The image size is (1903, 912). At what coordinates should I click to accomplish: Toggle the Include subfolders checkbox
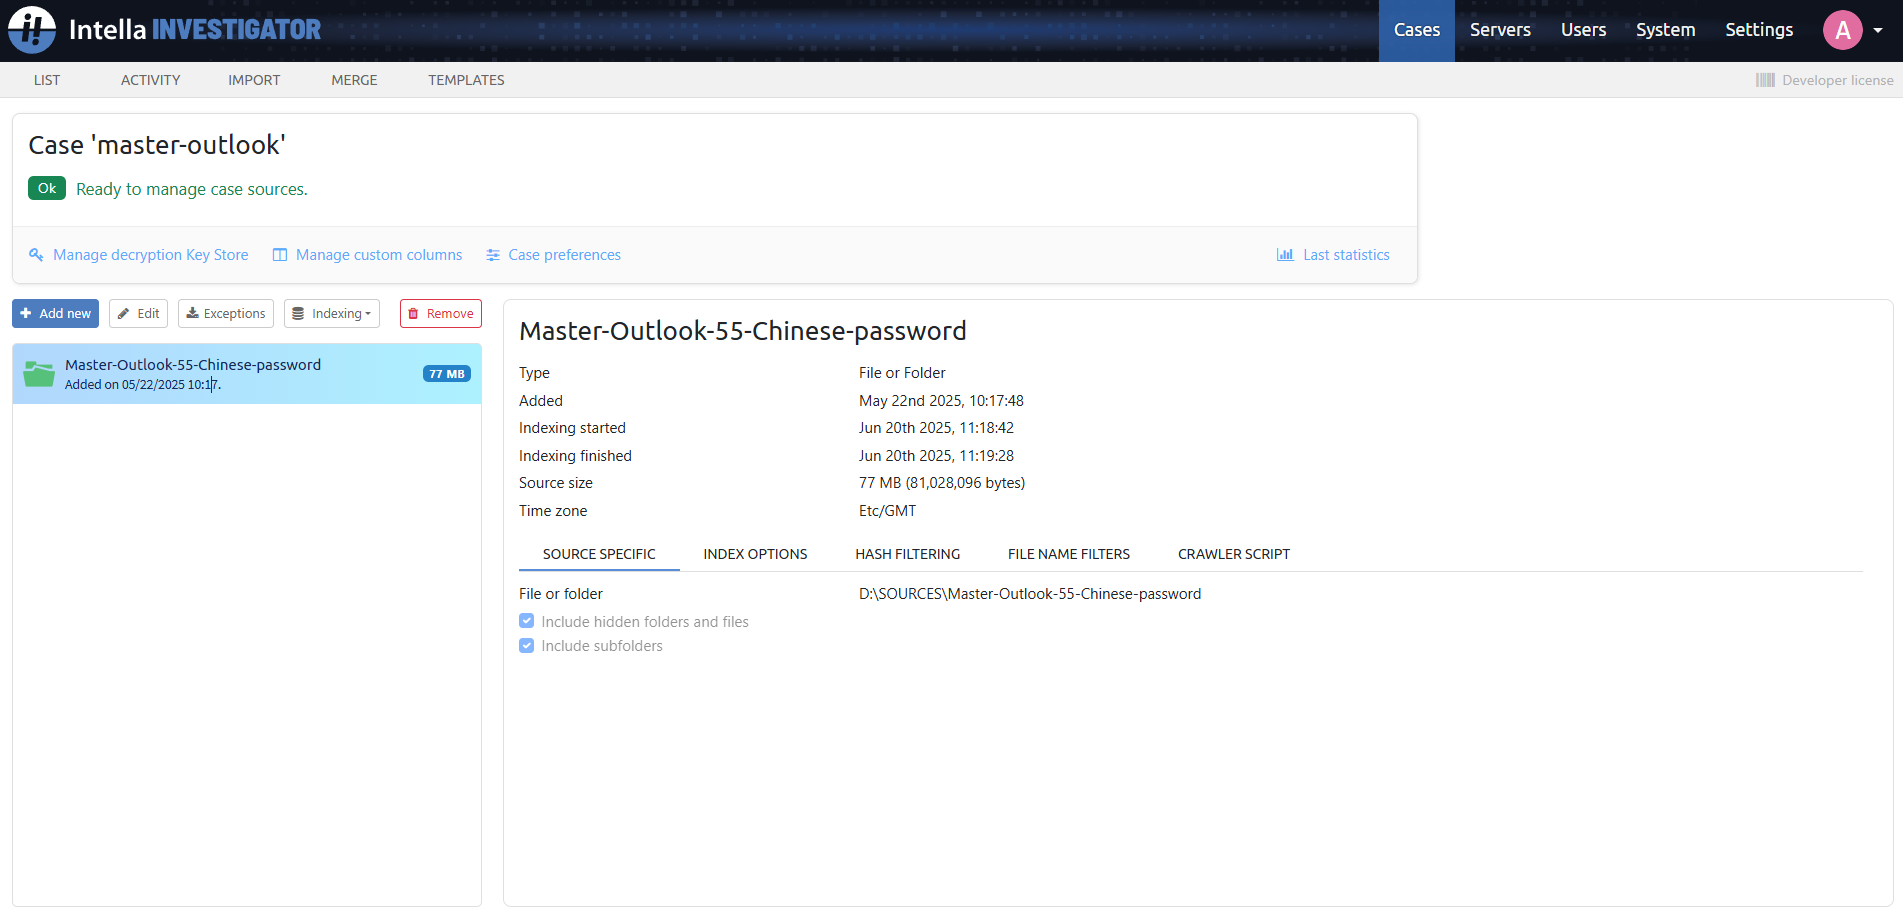pyautogui.click(x=527, y=645)
